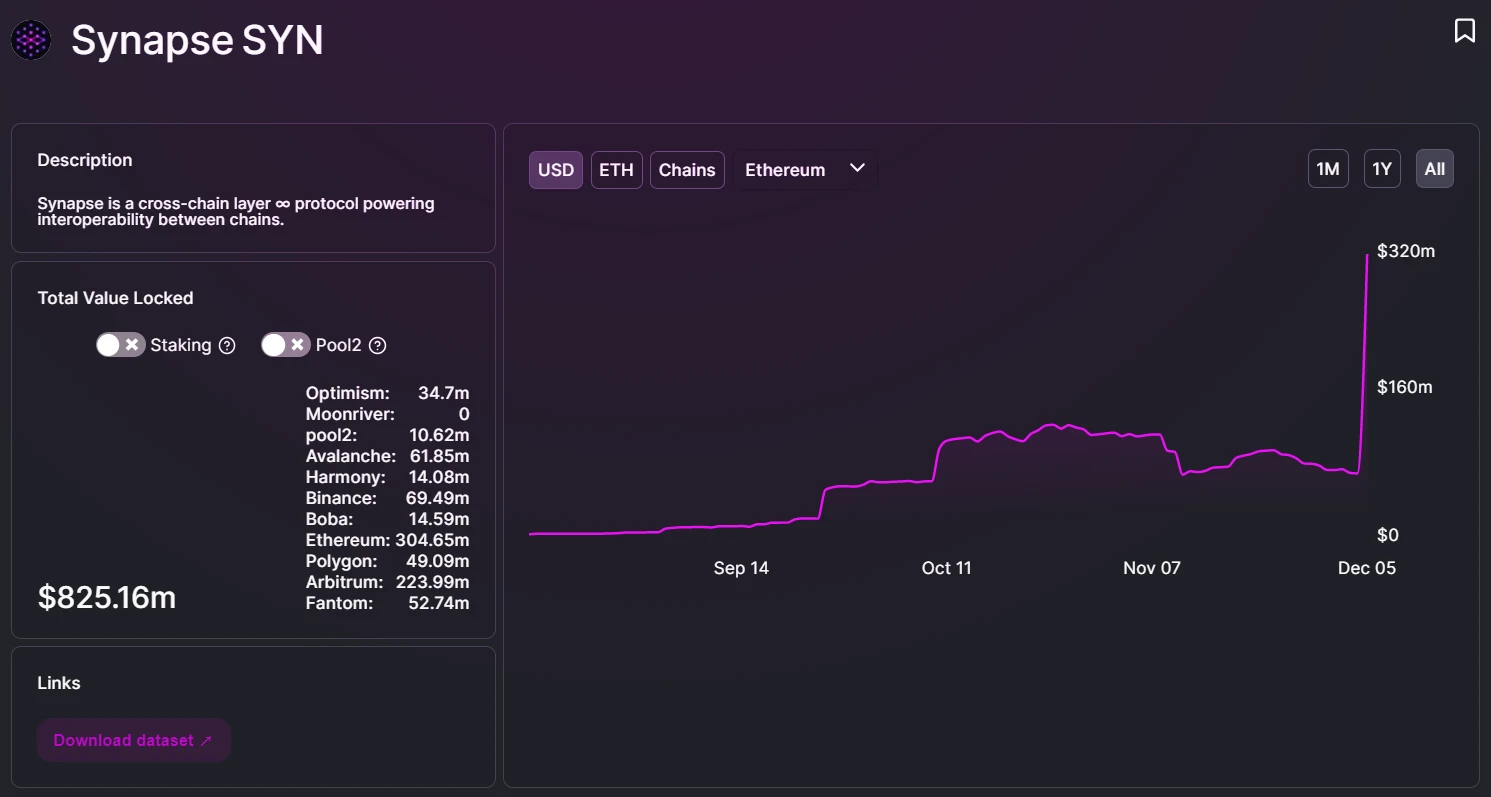
Task: Click the $0 y-axis label
Action: point(1388,535)
